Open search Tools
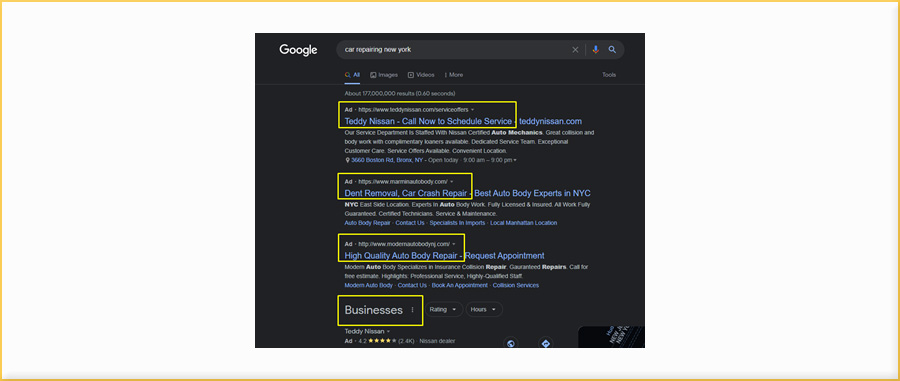Image resolution: width=900 pixels, height=381 pixels. coord(609,75)
